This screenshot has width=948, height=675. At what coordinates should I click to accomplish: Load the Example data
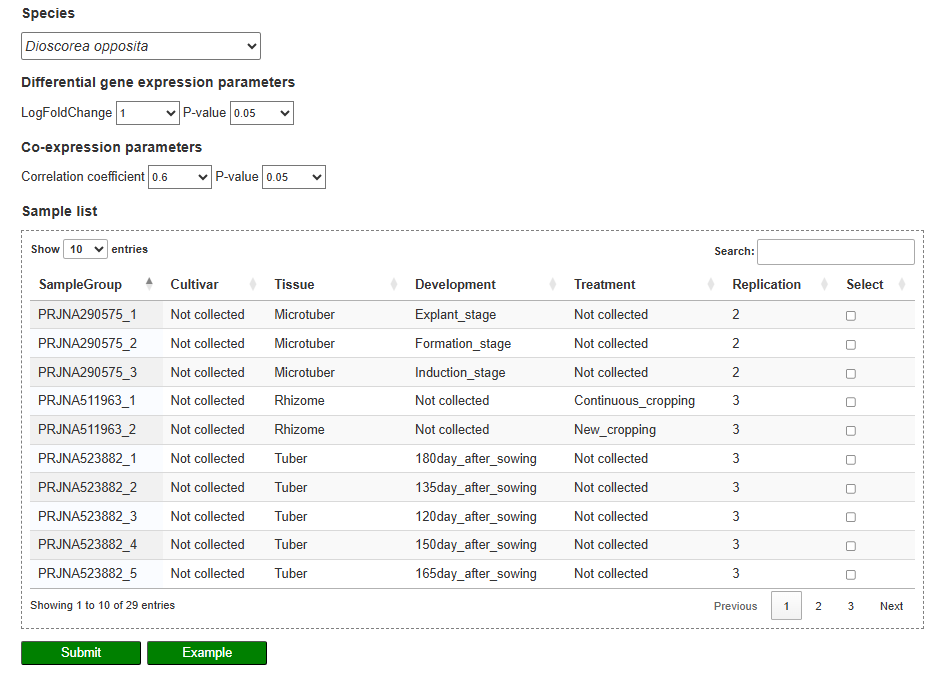tap(207, 653)
